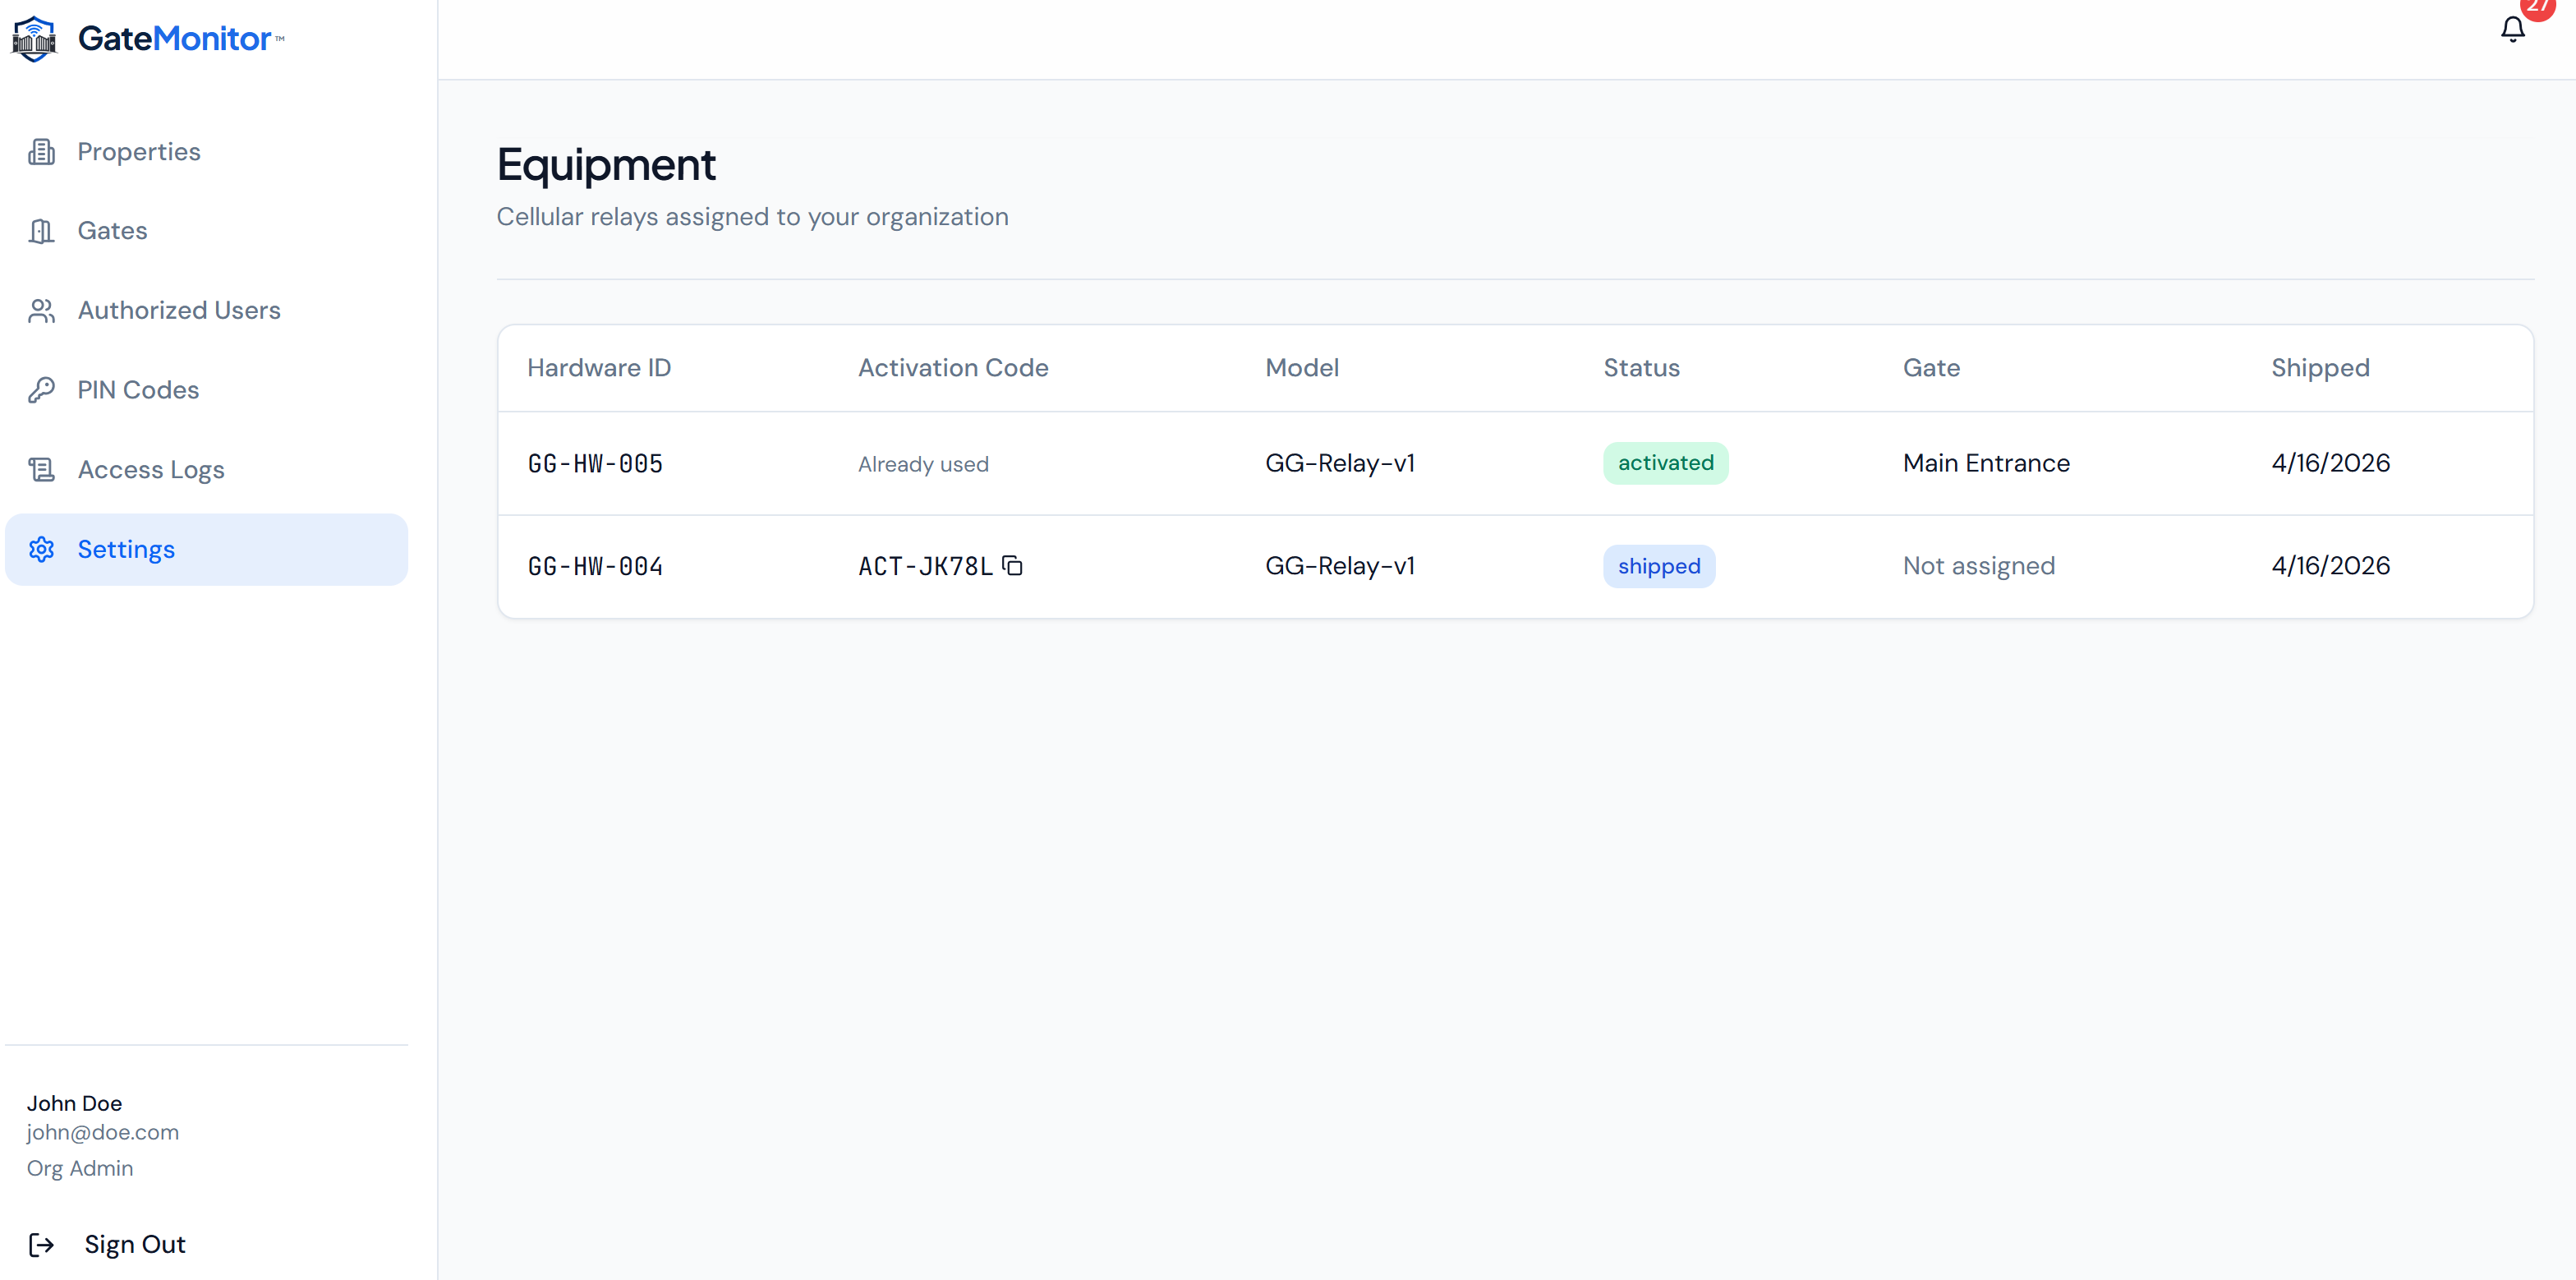The height and width of the screenshot is (1280, 2576).
Task: Click the Access Logs scroll icon
Action: (42, 470)
